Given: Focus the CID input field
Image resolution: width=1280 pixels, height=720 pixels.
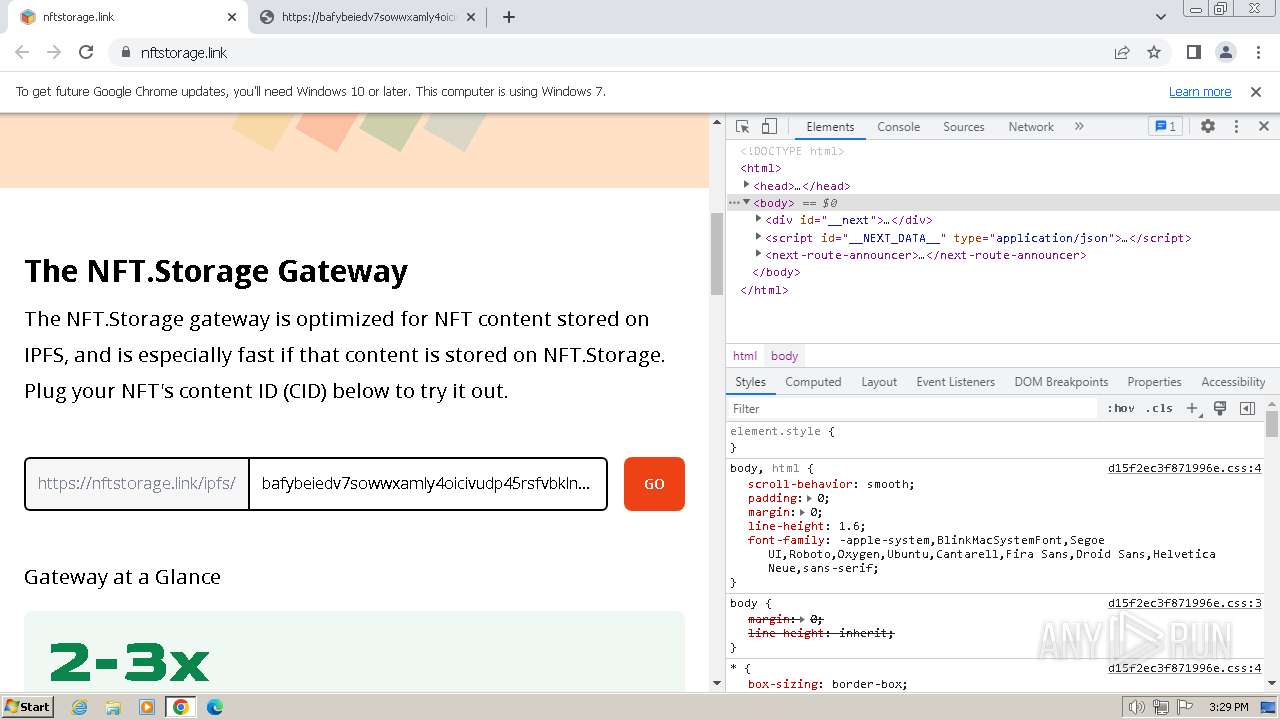Looking at the screenshot, I should point(428,484).
